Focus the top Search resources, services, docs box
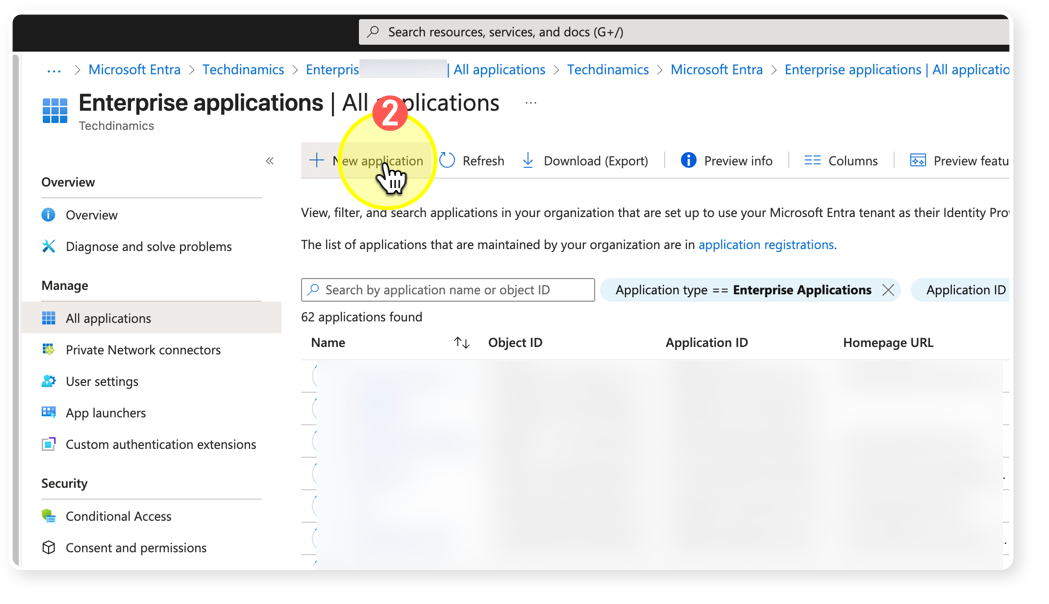The width and height of the screenshot is (1049, 604). 684,32
